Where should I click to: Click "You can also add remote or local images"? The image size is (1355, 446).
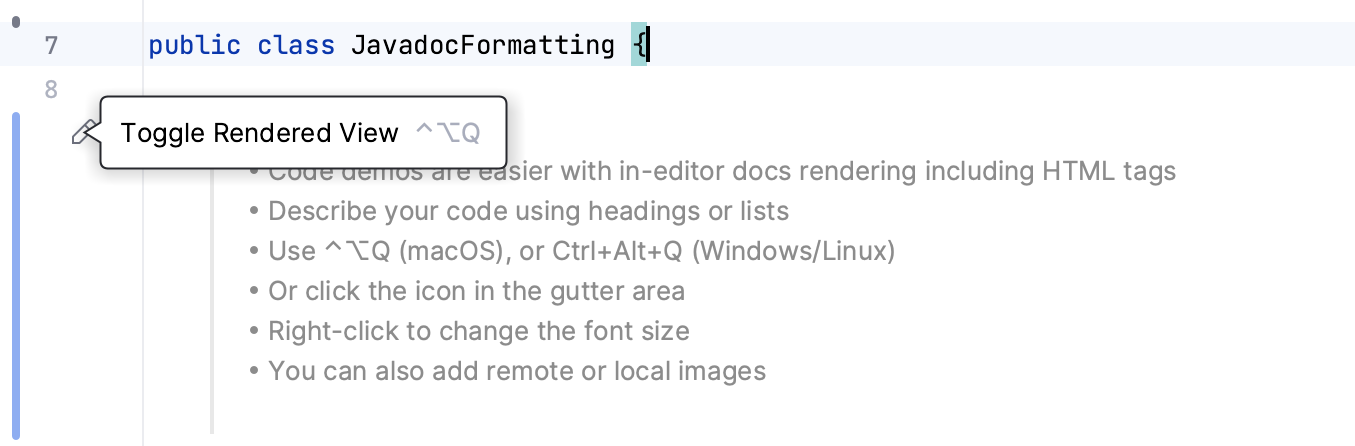tap(516, 372)
